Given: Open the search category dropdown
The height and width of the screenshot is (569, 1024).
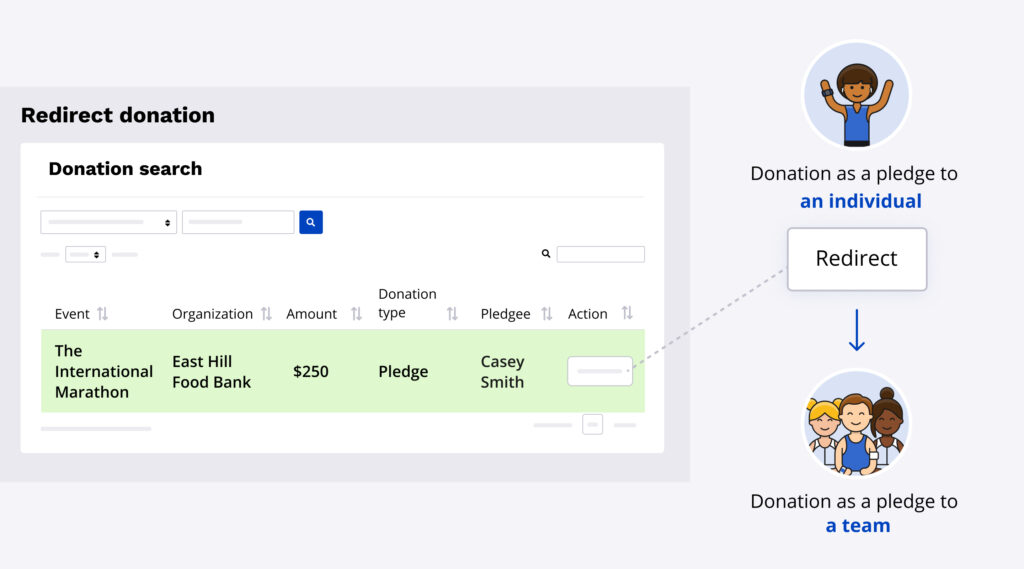Looking at the screenshot, I should (x=109, y=222).
